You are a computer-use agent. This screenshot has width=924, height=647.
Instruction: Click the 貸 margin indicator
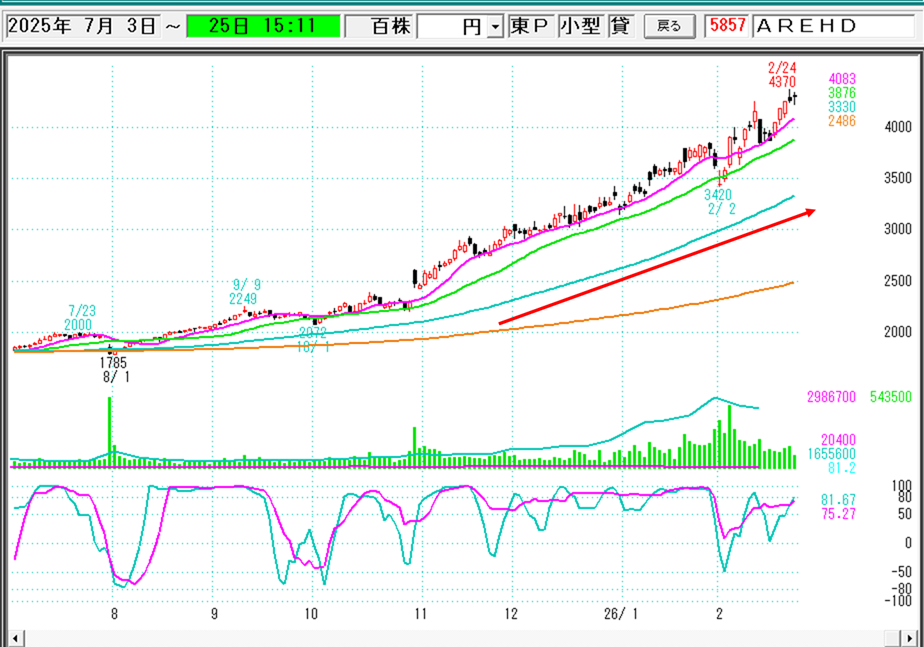[620, 26]
